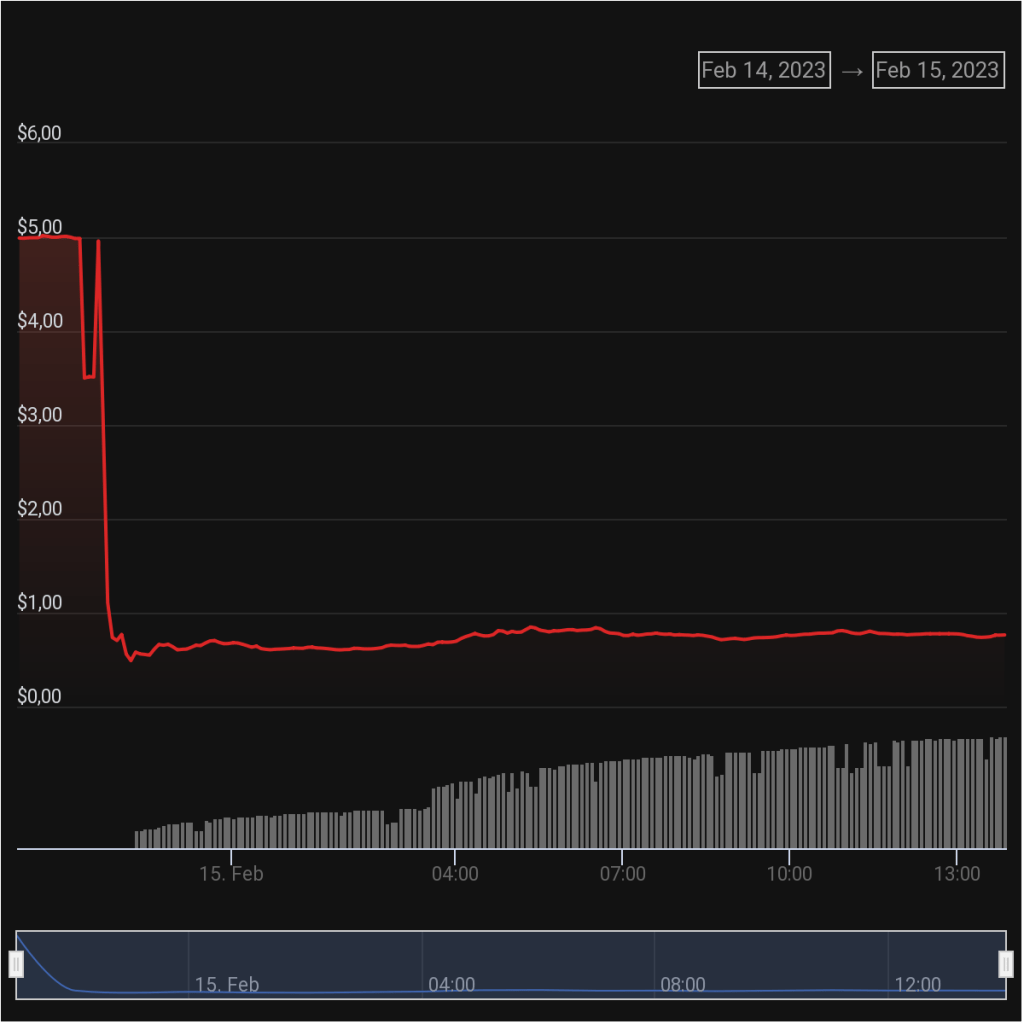Click the 15. Feb label in range navigator

pyautogui.click(x=227, y=985)
